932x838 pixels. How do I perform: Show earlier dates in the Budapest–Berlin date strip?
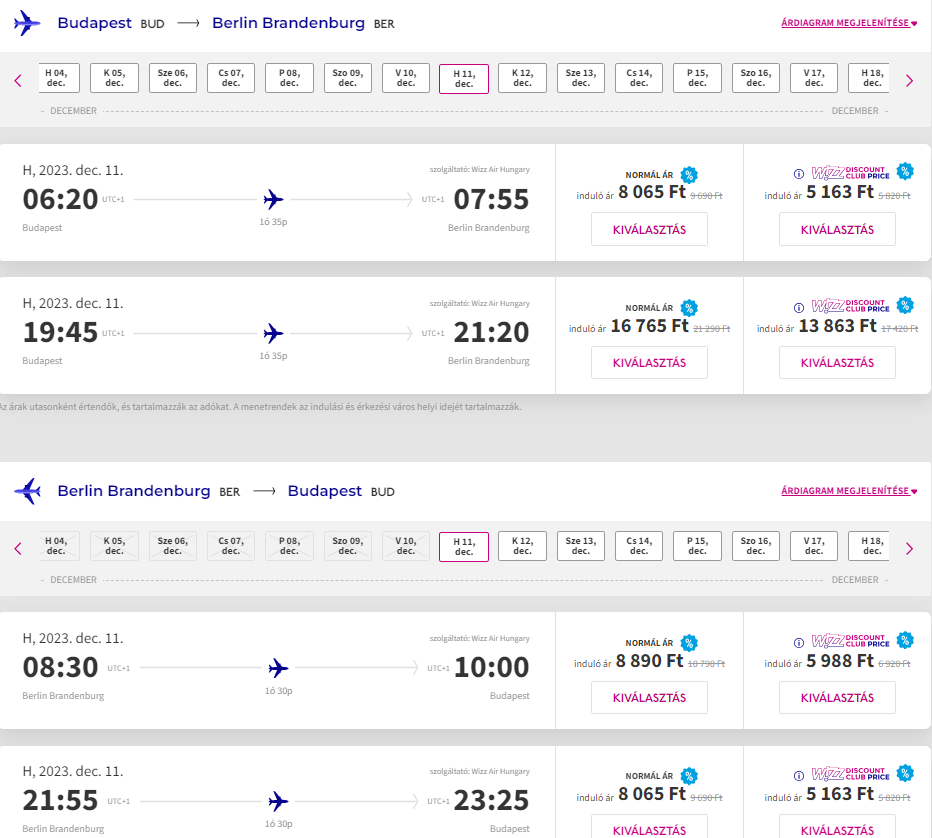18,80
